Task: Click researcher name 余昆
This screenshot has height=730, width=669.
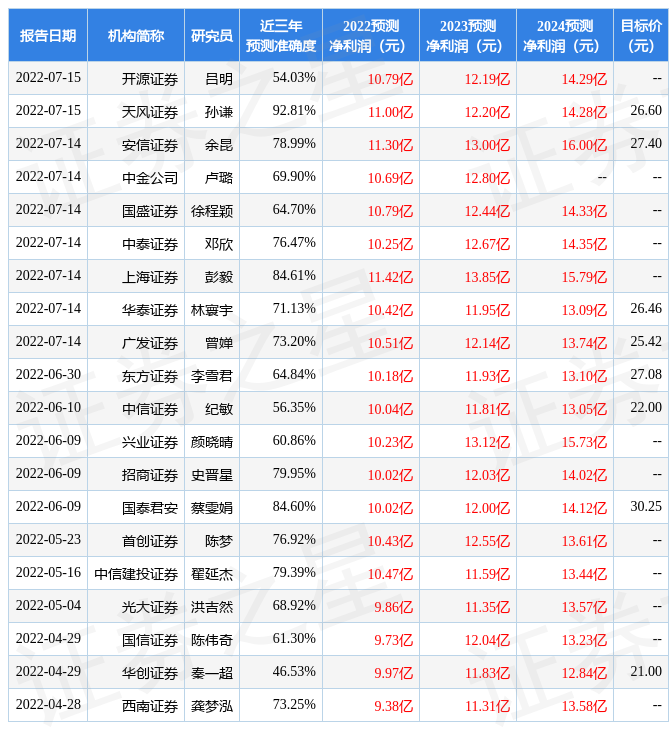Action: point(219,145)
